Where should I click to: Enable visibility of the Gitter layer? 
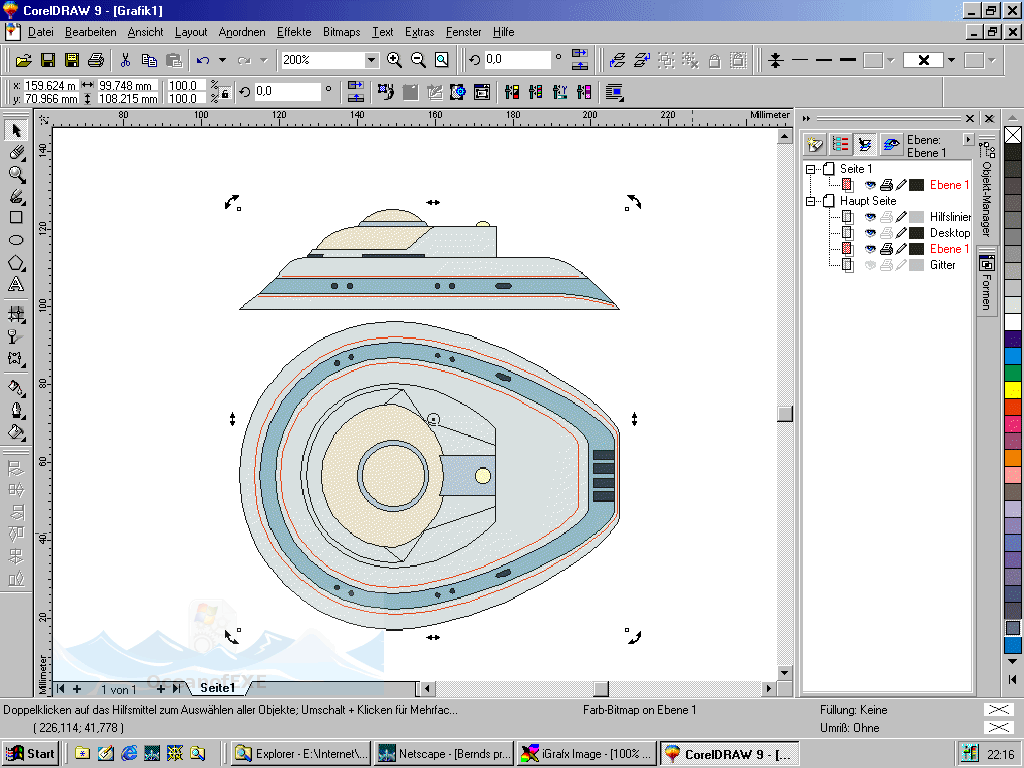pos(870,265)
